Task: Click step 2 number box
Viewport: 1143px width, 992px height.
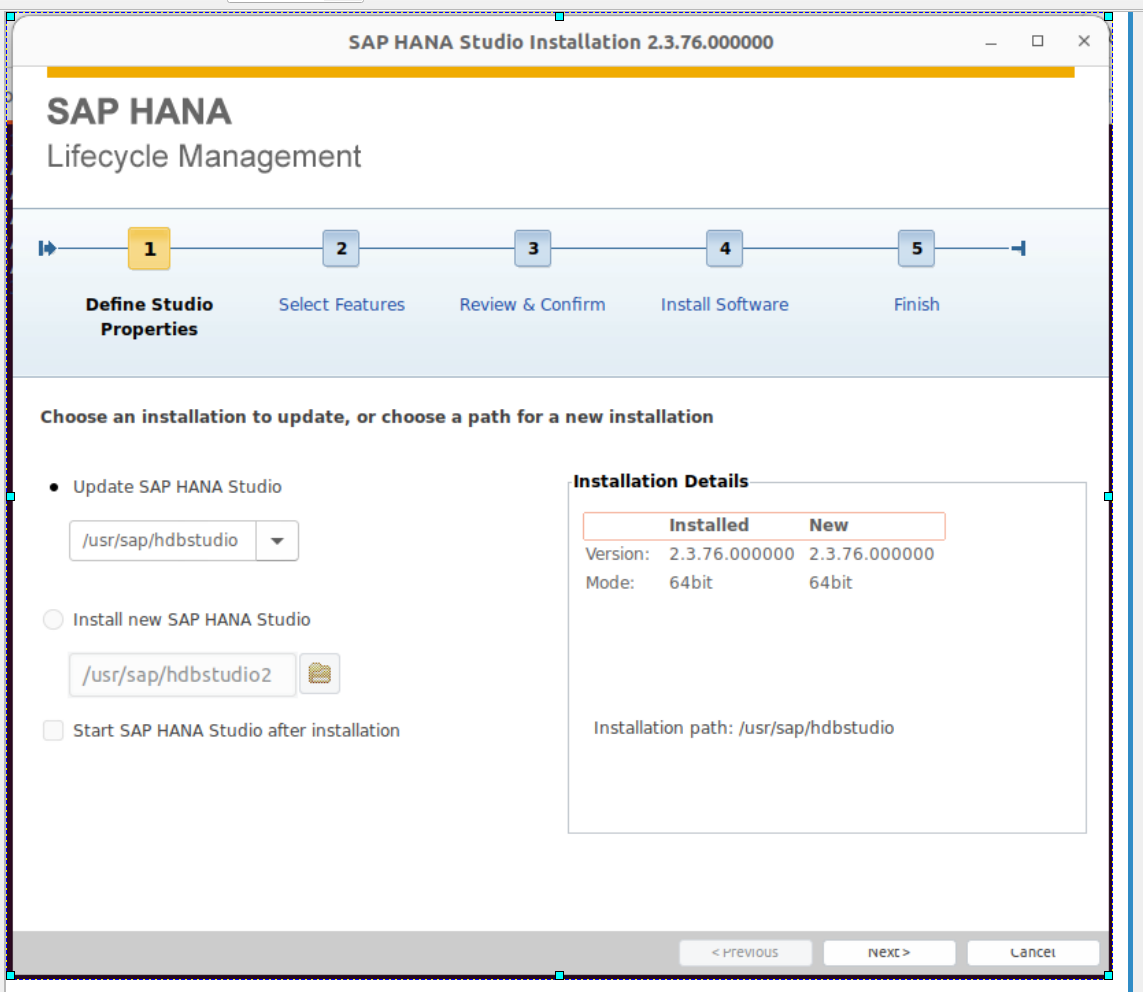Action: [341, 249]
